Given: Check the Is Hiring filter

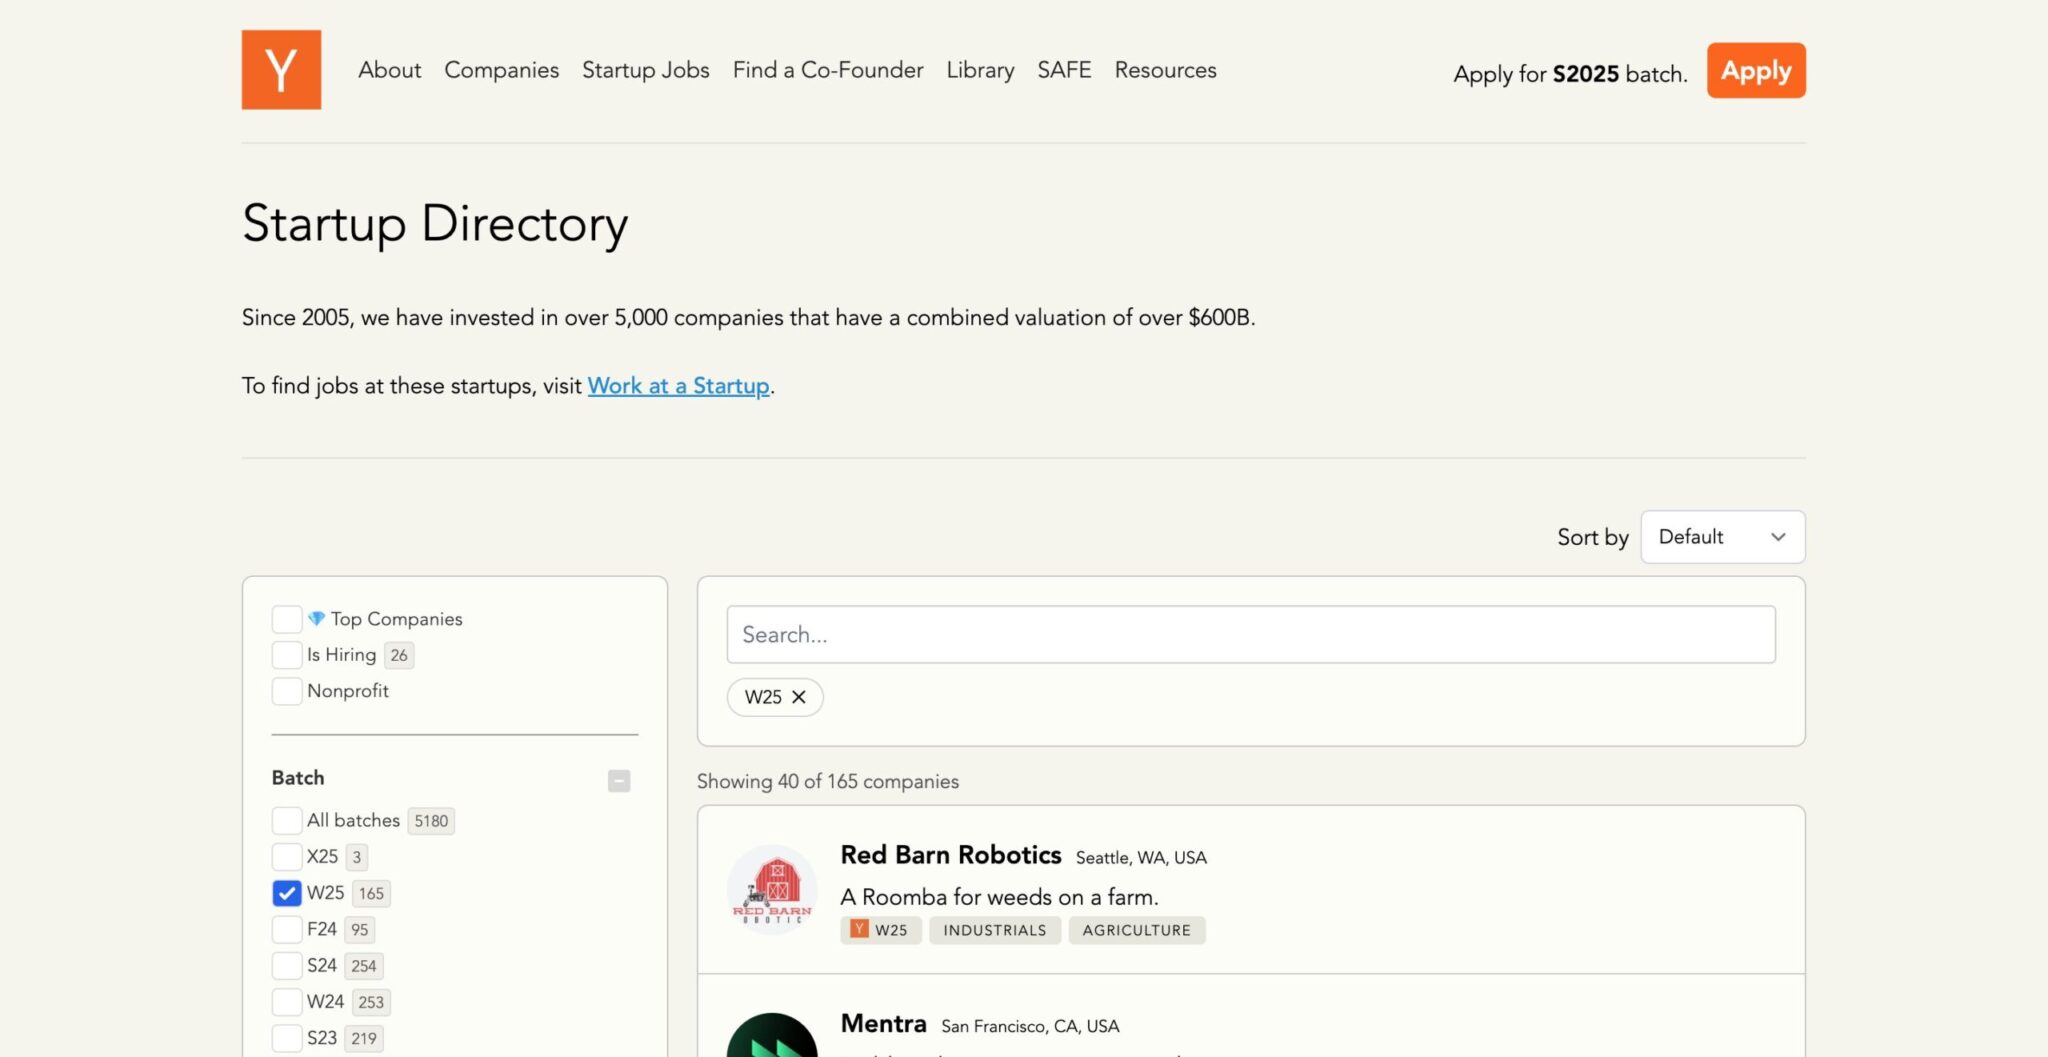Looking at the screenshot, I should (x=287, y=655).
